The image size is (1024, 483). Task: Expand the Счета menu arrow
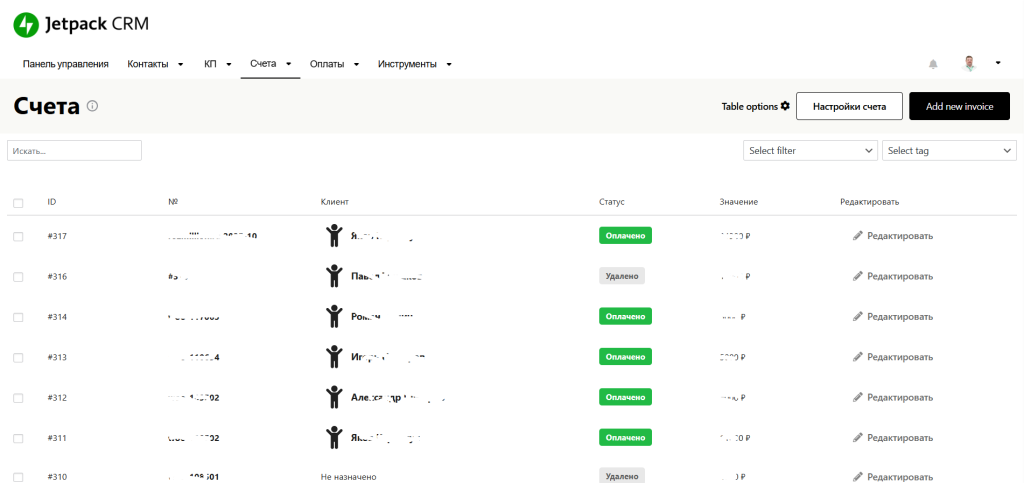(288, 64)
